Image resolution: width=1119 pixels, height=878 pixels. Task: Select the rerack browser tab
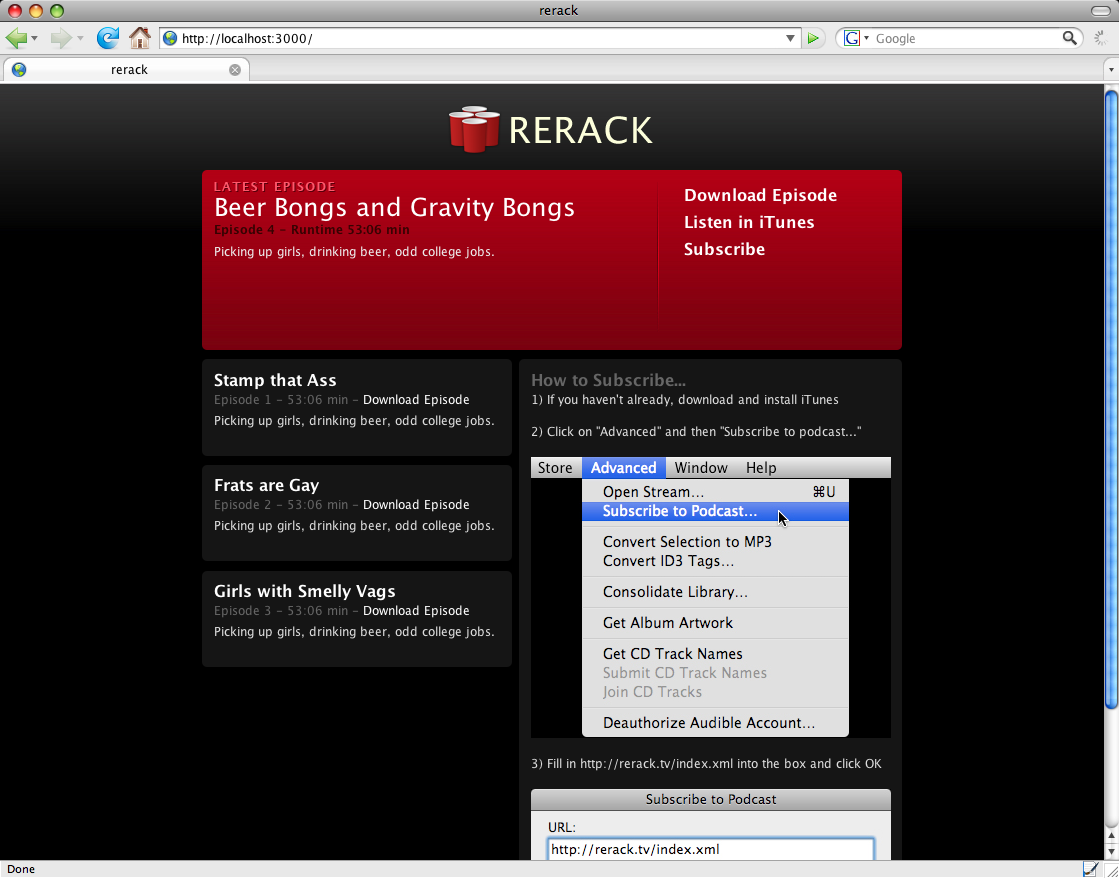click(126, 70)
